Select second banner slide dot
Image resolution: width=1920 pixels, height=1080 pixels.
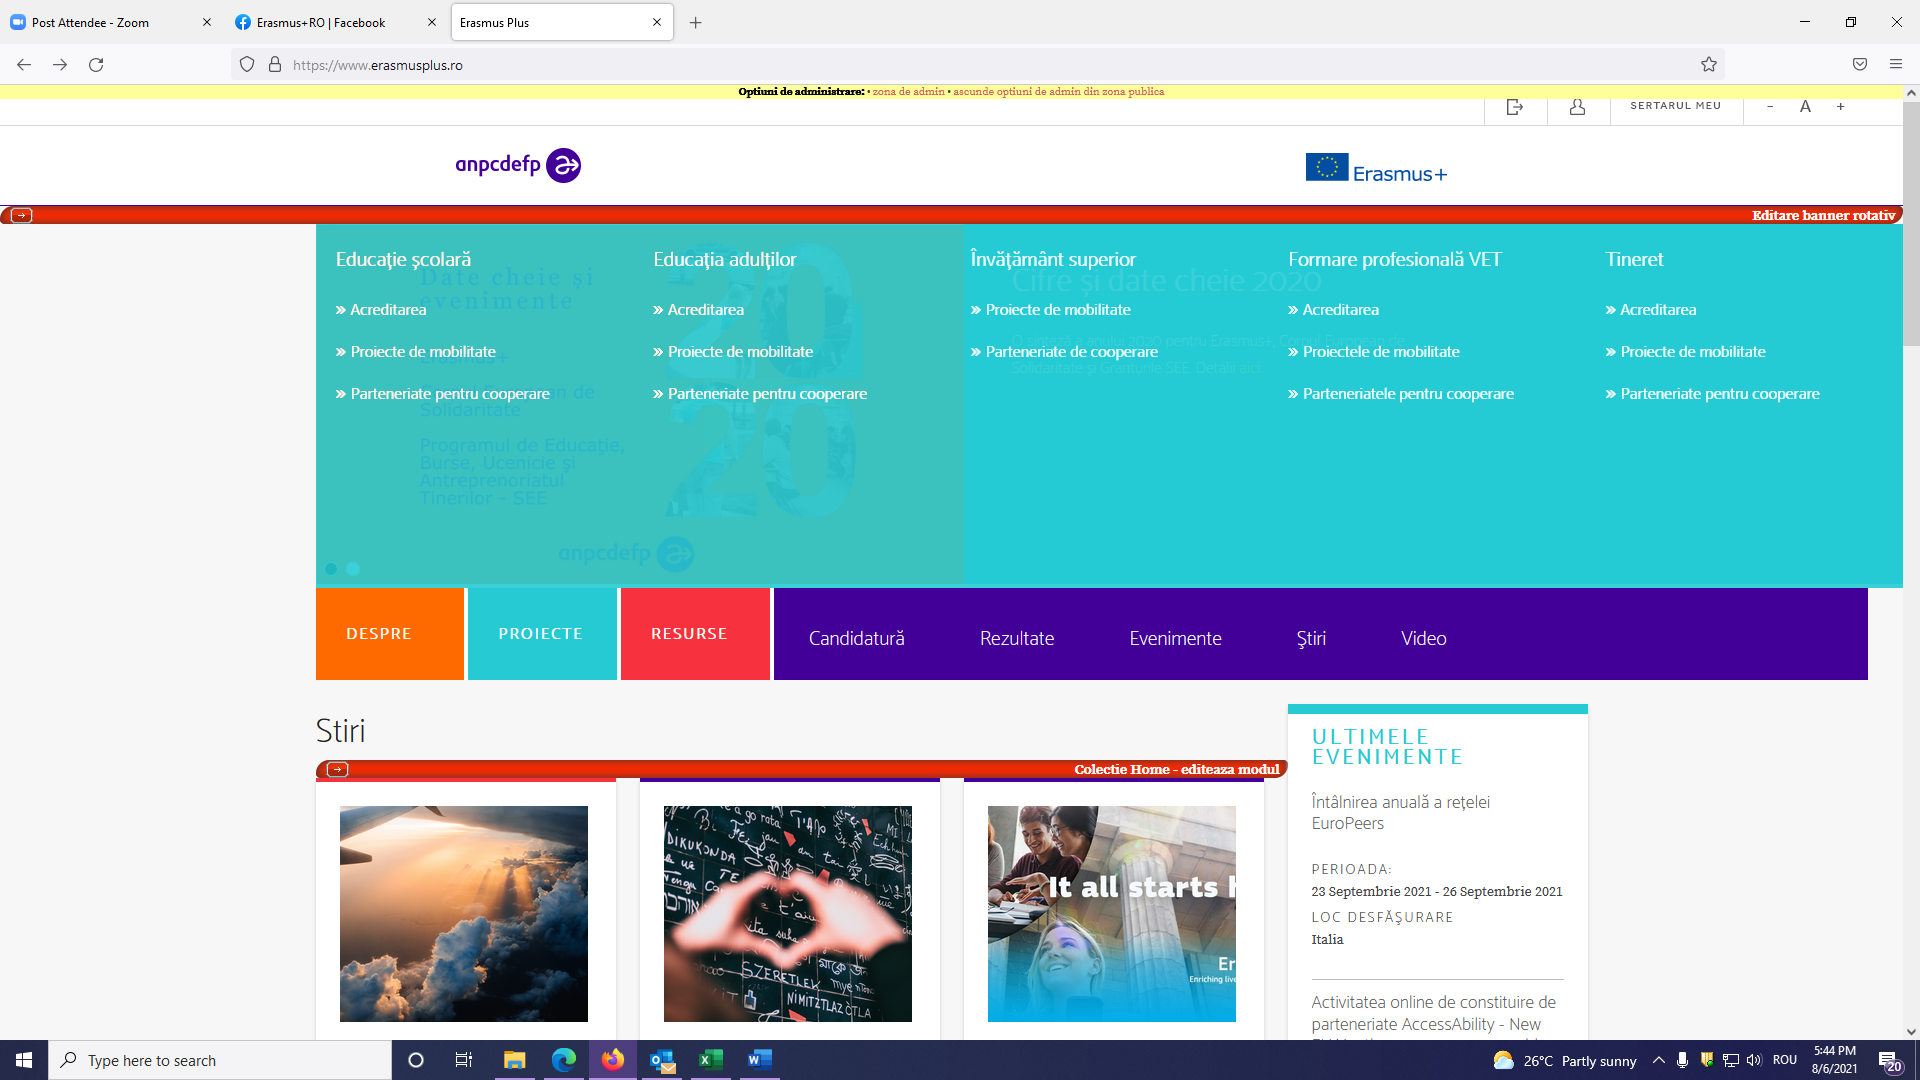click(x=353, y=569)
